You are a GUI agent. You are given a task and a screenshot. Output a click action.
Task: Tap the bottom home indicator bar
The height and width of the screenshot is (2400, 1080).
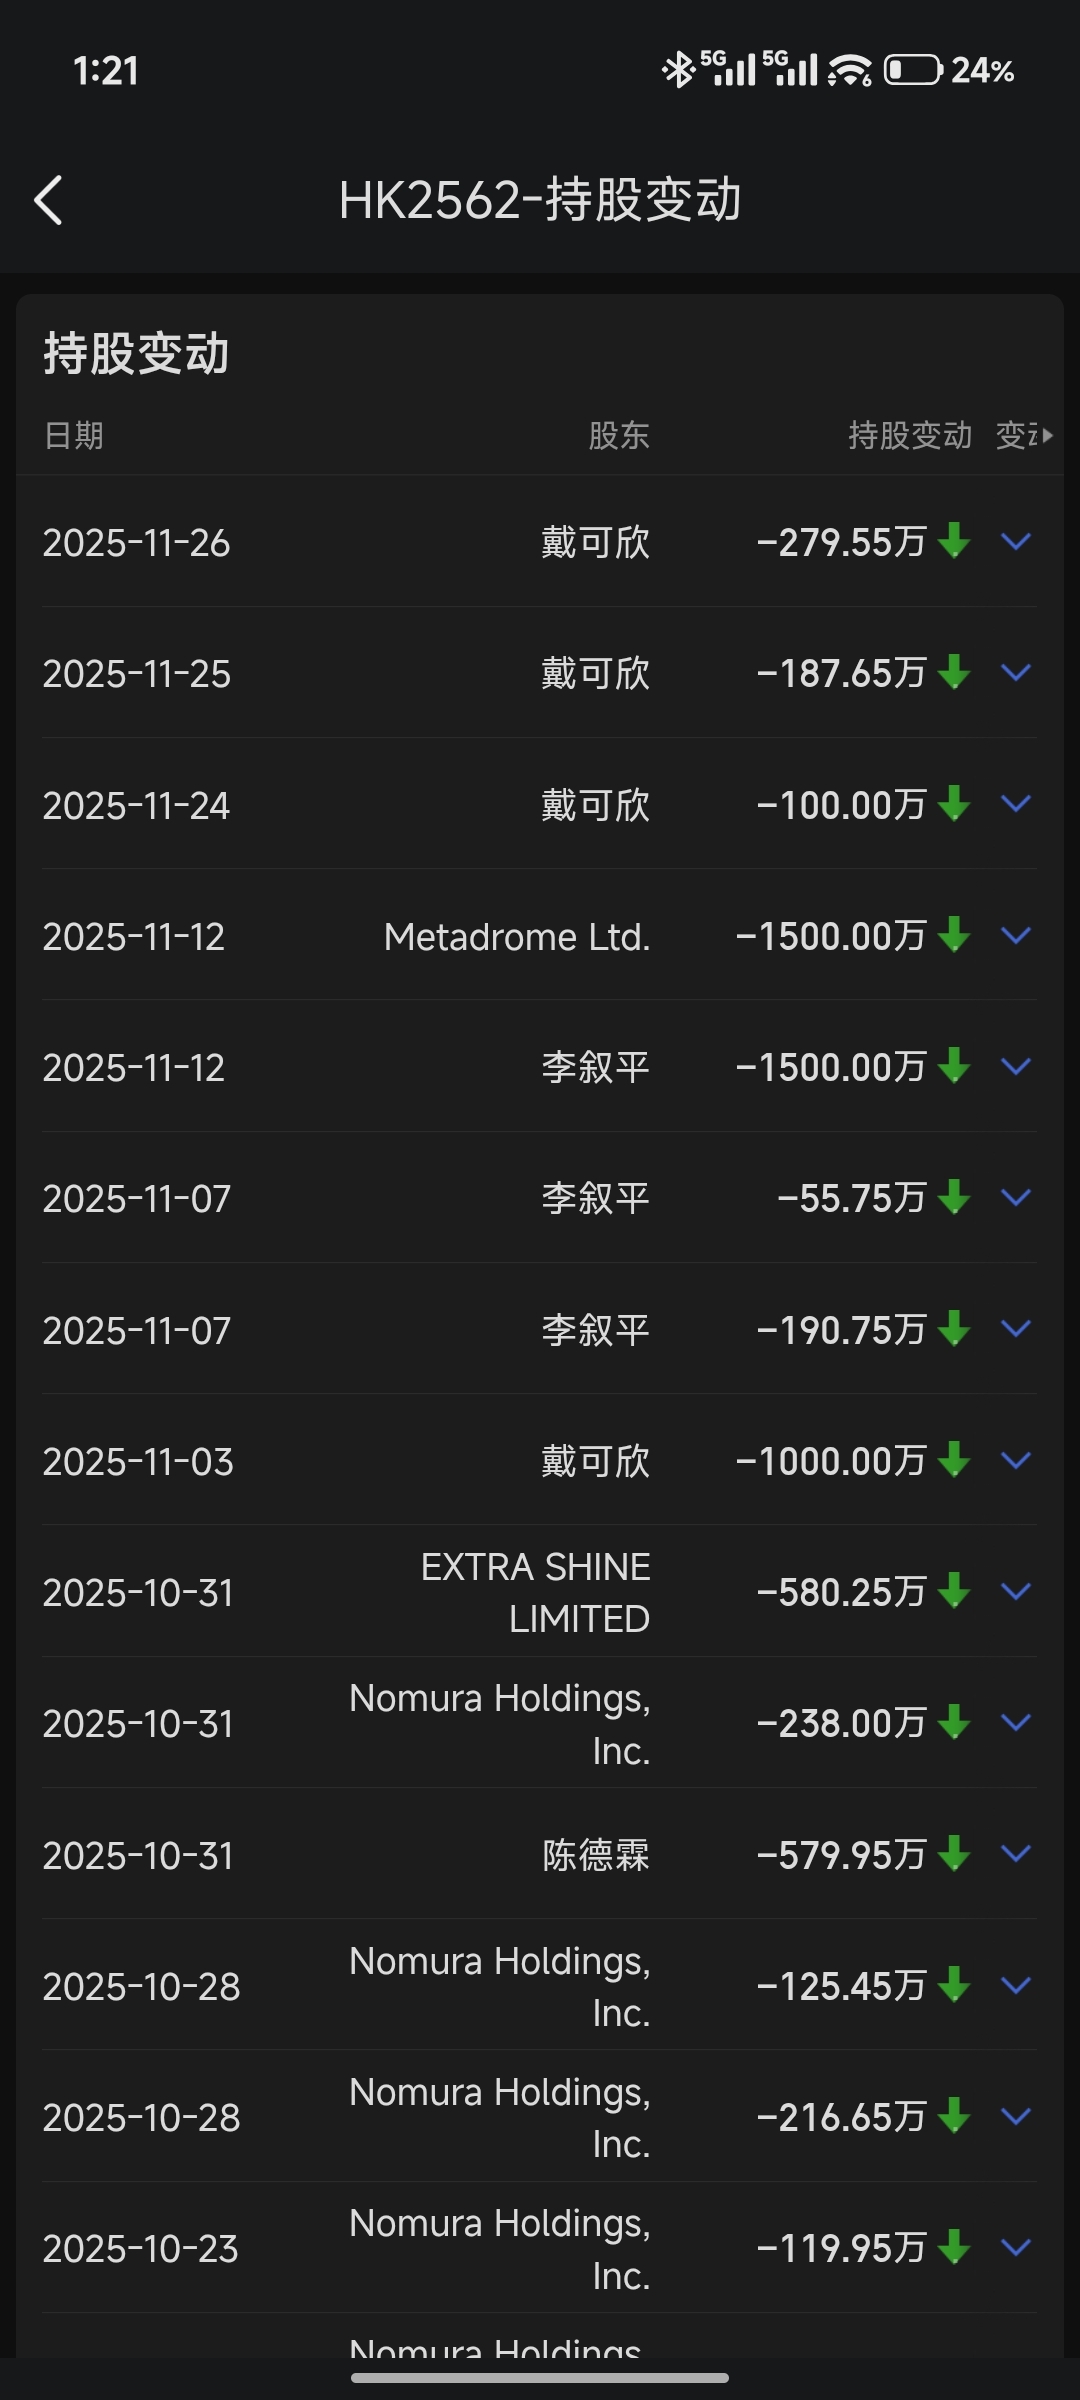[x=540, y=2378]
